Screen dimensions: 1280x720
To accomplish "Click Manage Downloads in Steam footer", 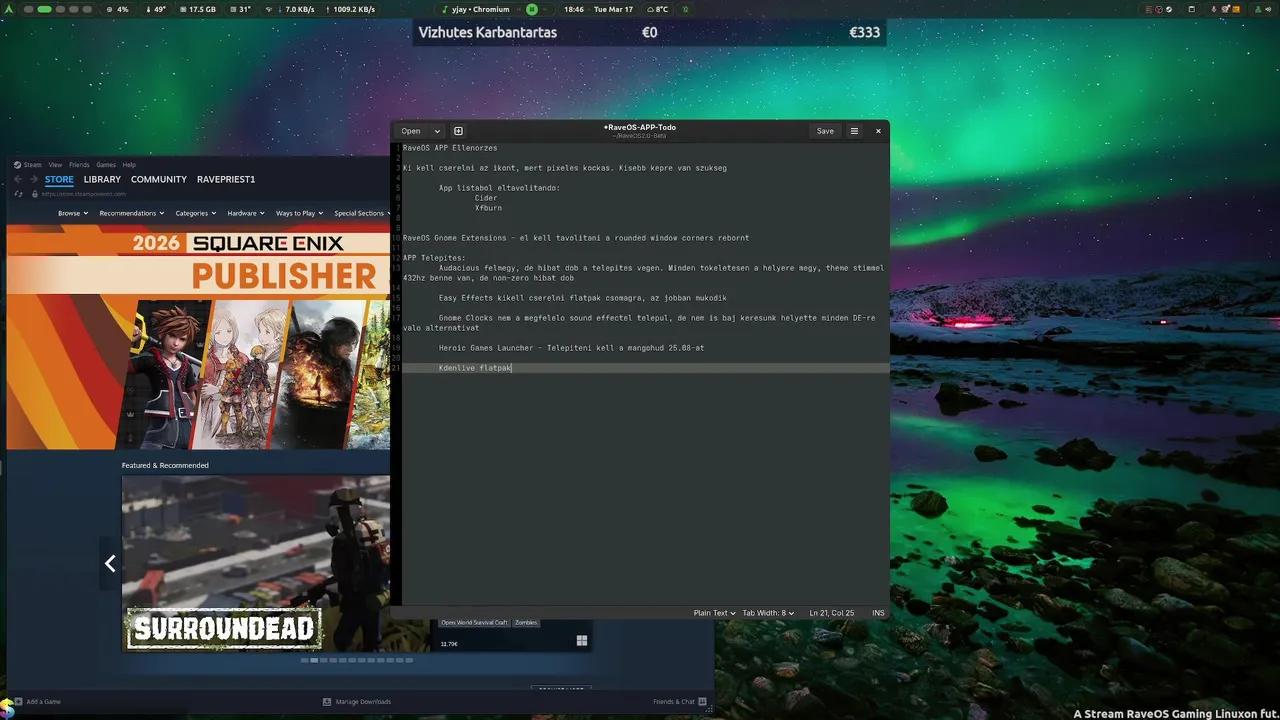I will pos(363,702).
